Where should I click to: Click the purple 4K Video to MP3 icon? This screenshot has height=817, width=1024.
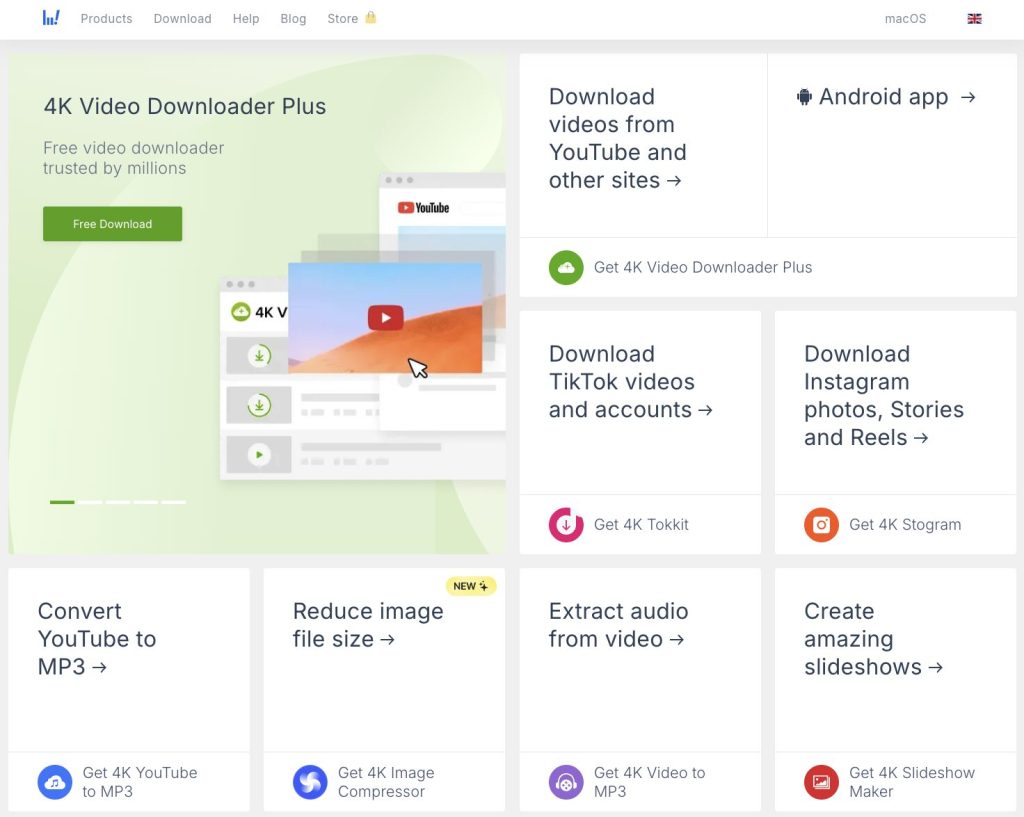click(566, 782)
